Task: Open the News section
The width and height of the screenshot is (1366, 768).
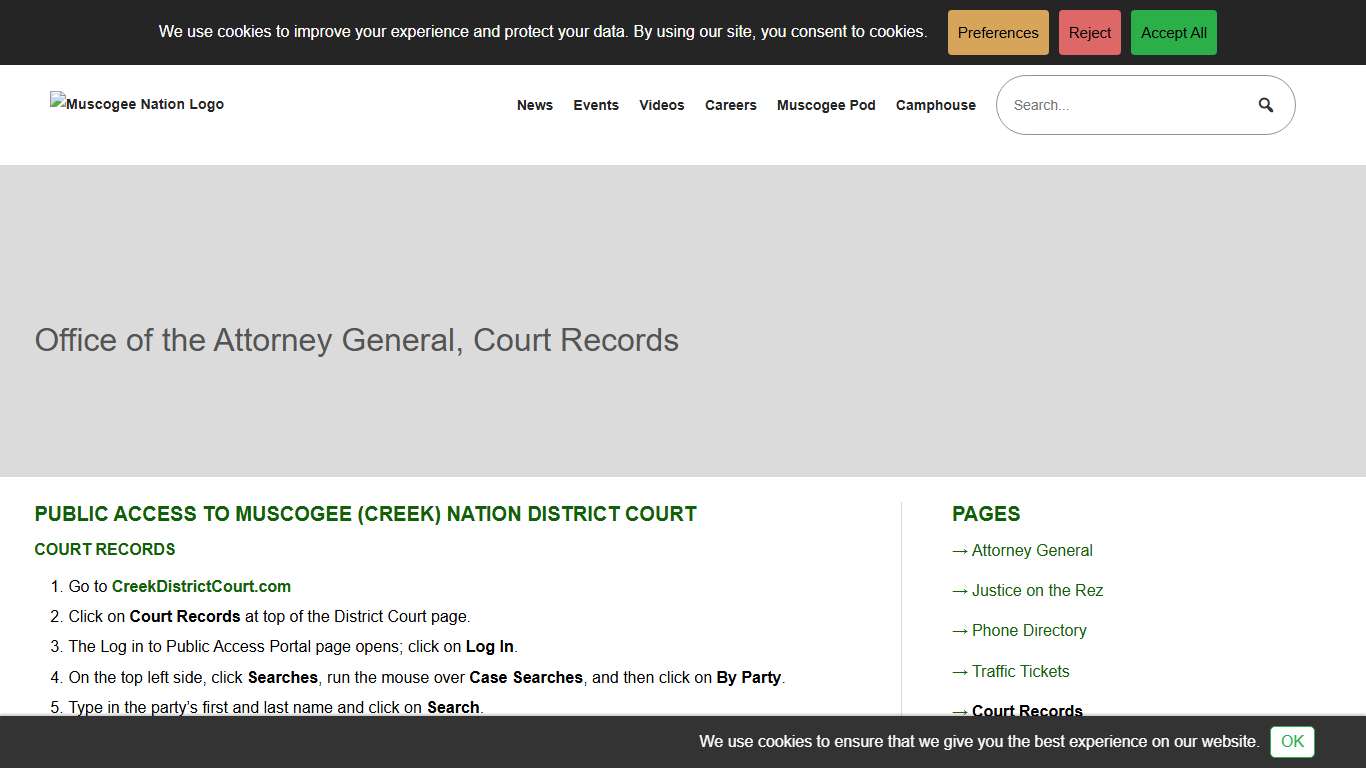Action: (535, 105)
